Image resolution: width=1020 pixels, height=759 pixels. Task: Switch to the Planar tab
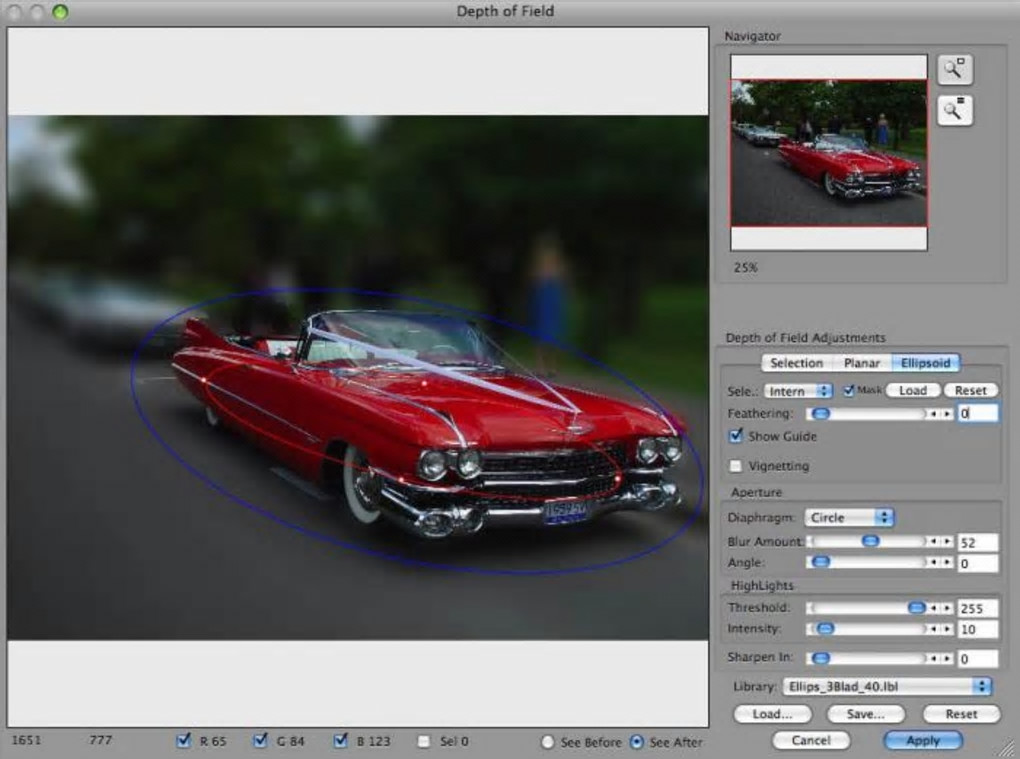tap(861, 363)
